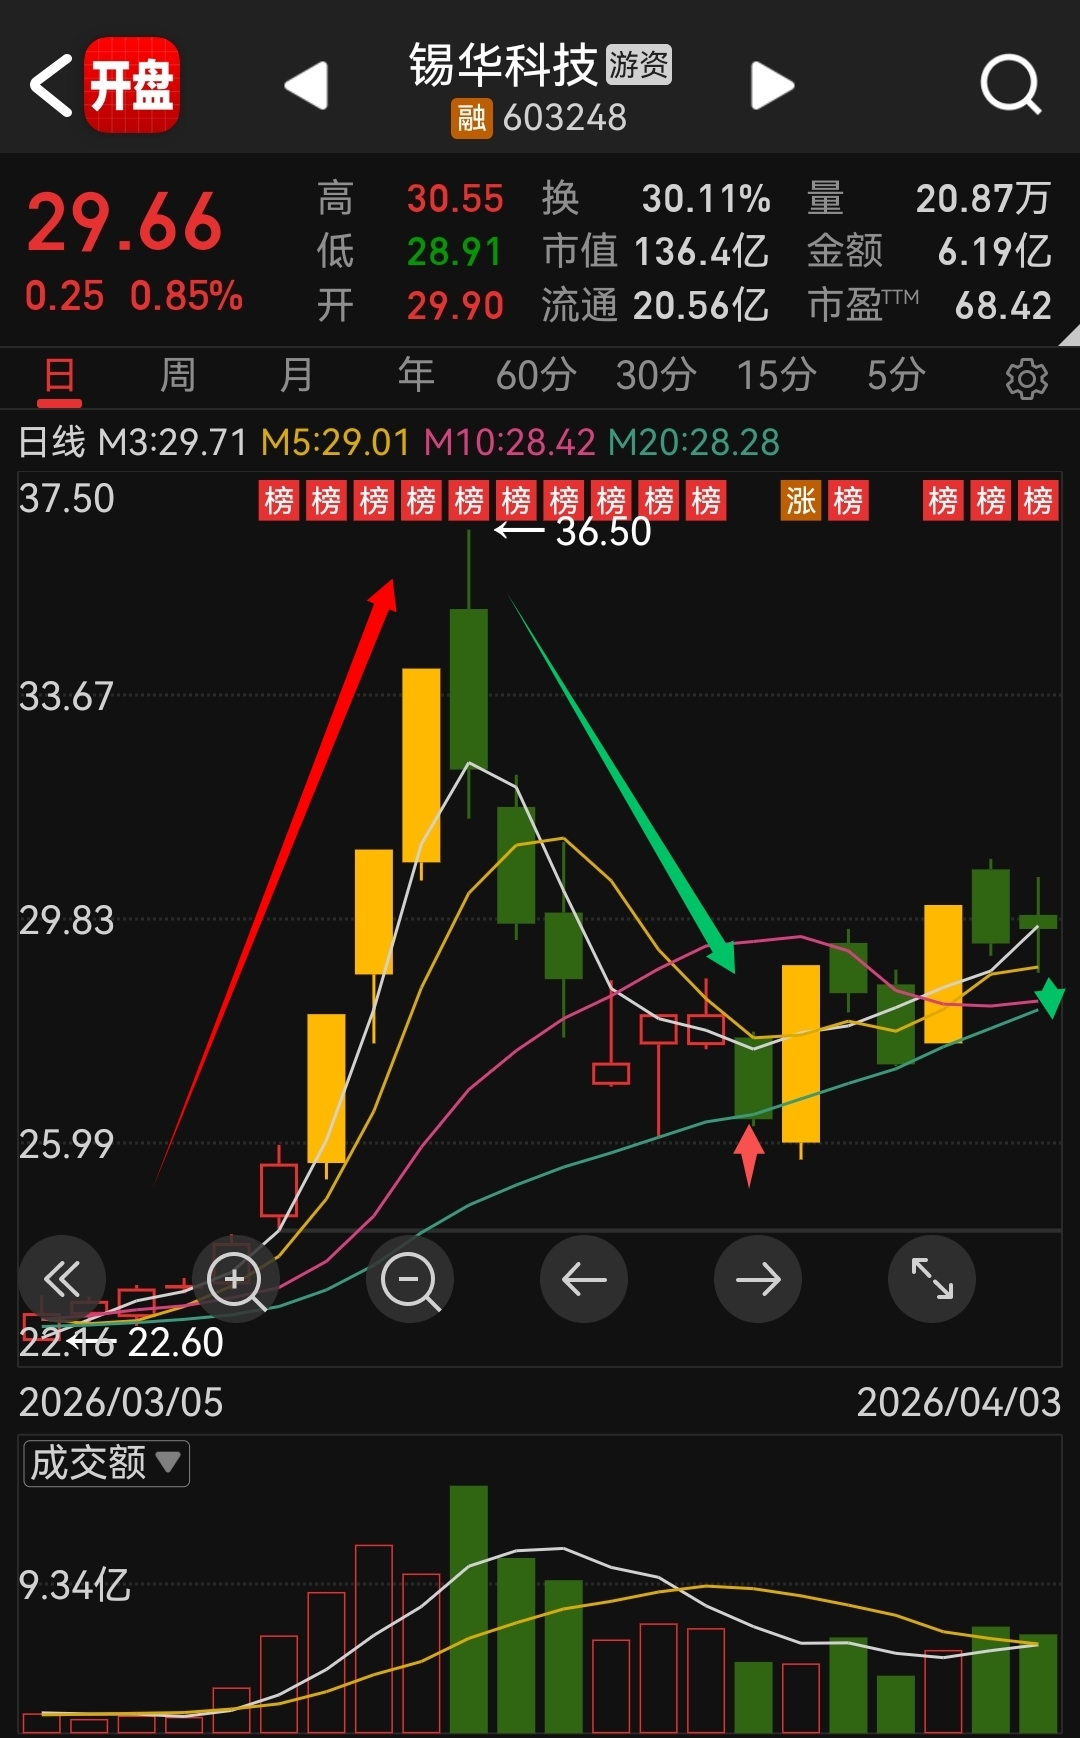Tap turnover rate 30.11%
1080x1738 pixels.
tap(706, 199)
